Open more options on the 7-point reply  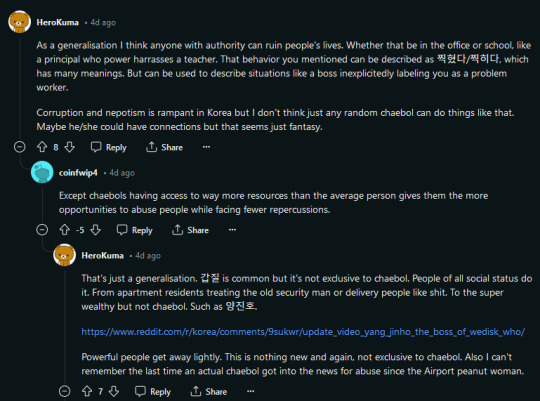pos(251,391)
